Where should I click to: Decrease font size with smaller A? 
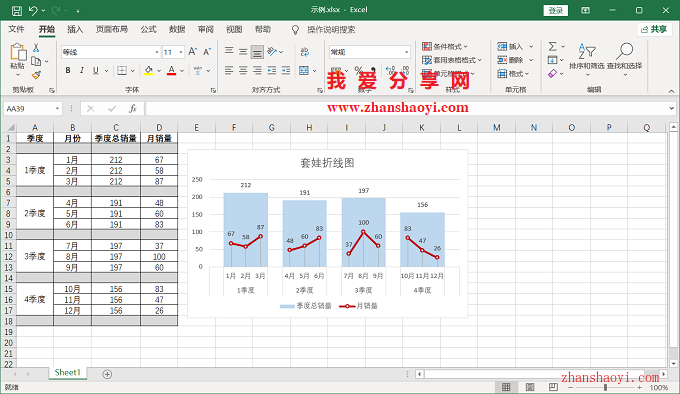pyautogui.click(x=207, y=52)
